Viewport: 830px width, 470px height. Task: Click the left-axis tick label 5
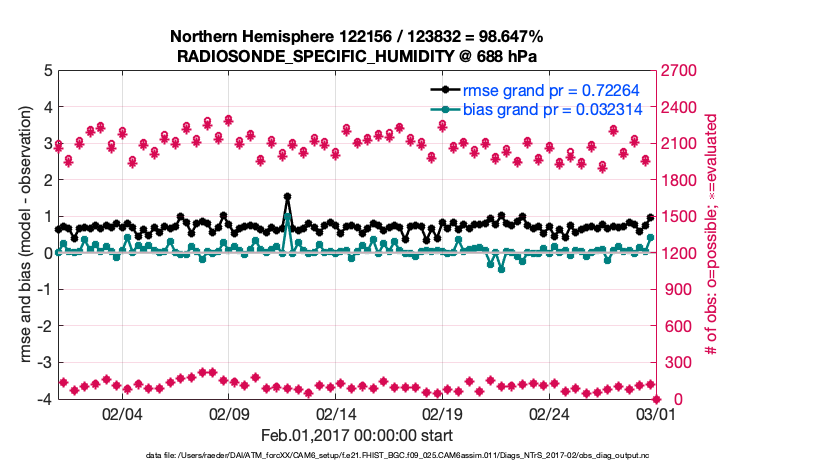pyautogui.click(x=47, y=71)
